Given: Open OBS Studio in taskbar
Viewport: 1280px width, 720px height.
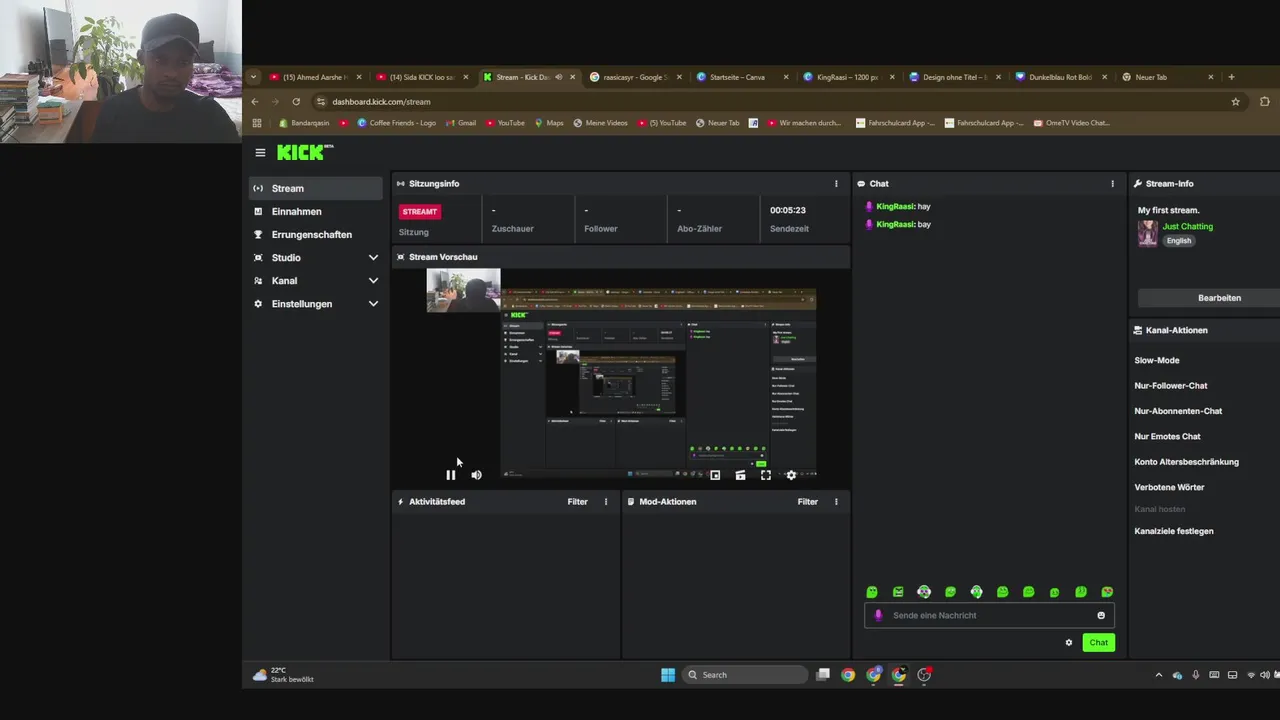Looking at the screenshot, I should coord(924,675).
